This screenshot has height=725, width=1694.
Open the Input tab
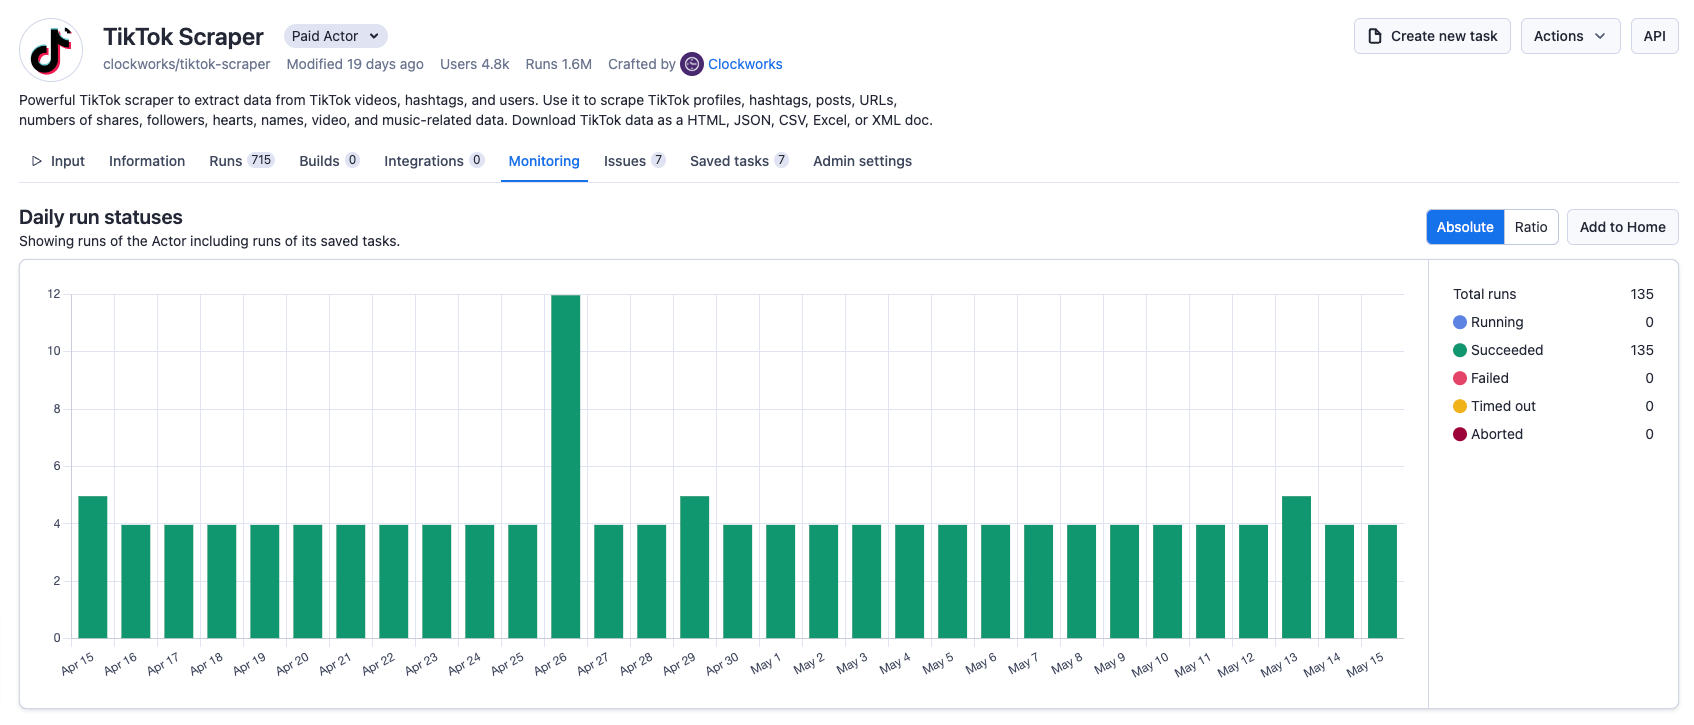pos(58,161)
